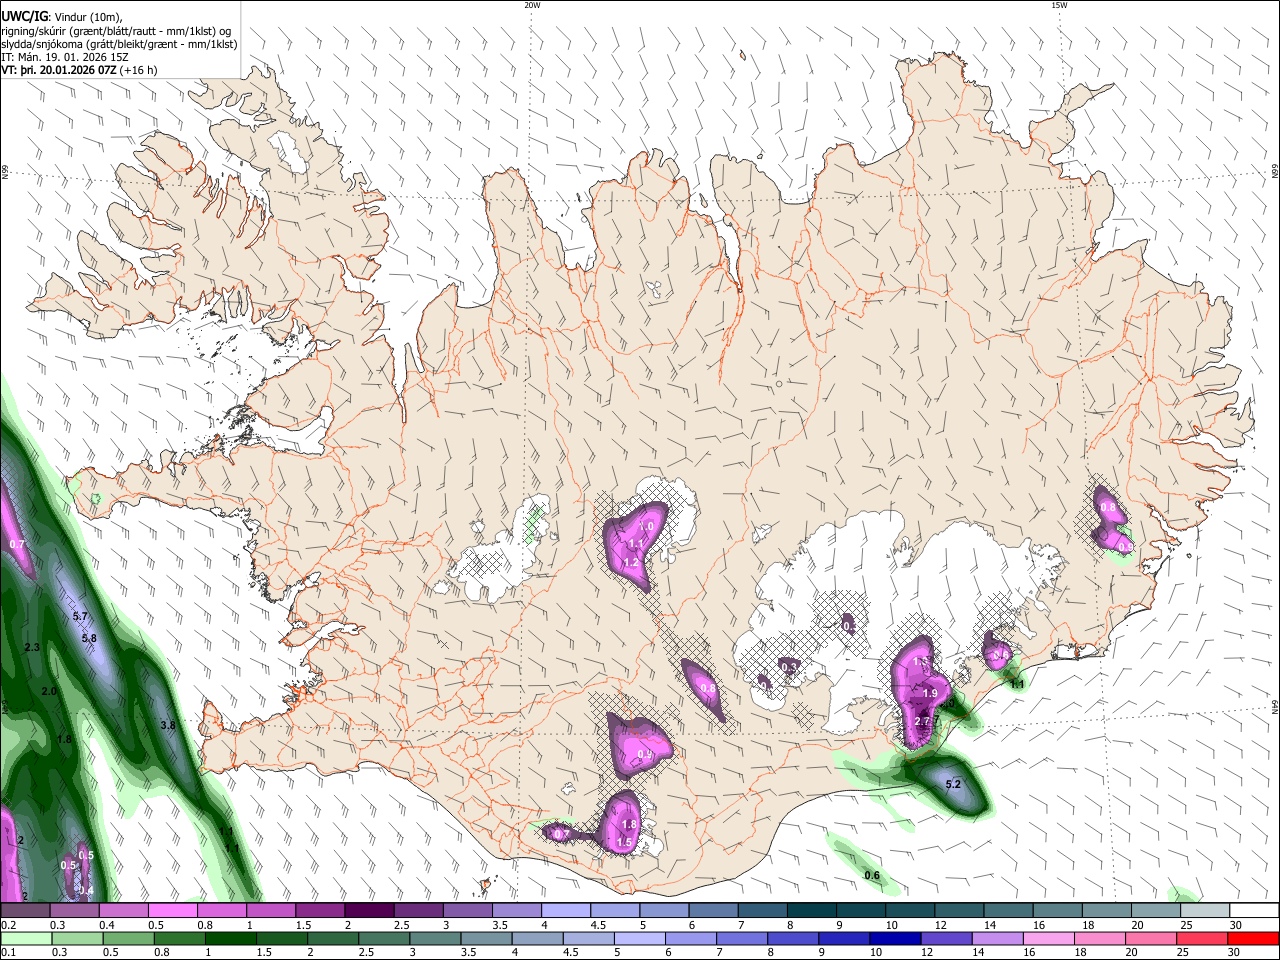
Task: Click the 1.8 snowfall value on the southern glacier
Action: [x=629, y=825]
